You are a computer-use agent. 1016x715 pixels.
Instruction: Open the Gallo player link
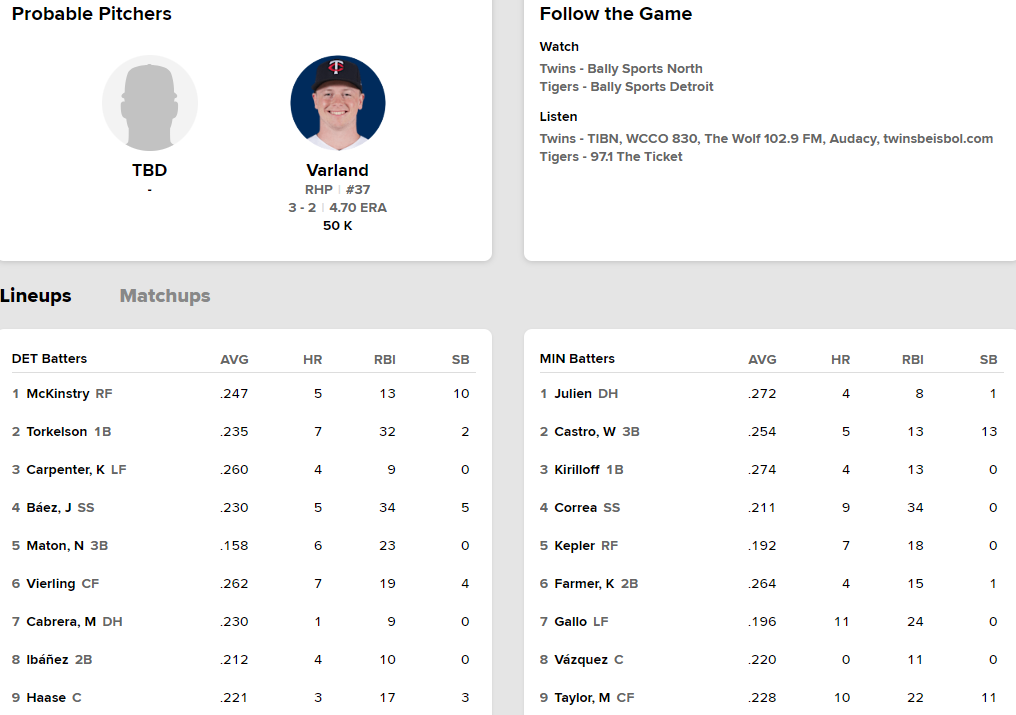pos(571,622)
